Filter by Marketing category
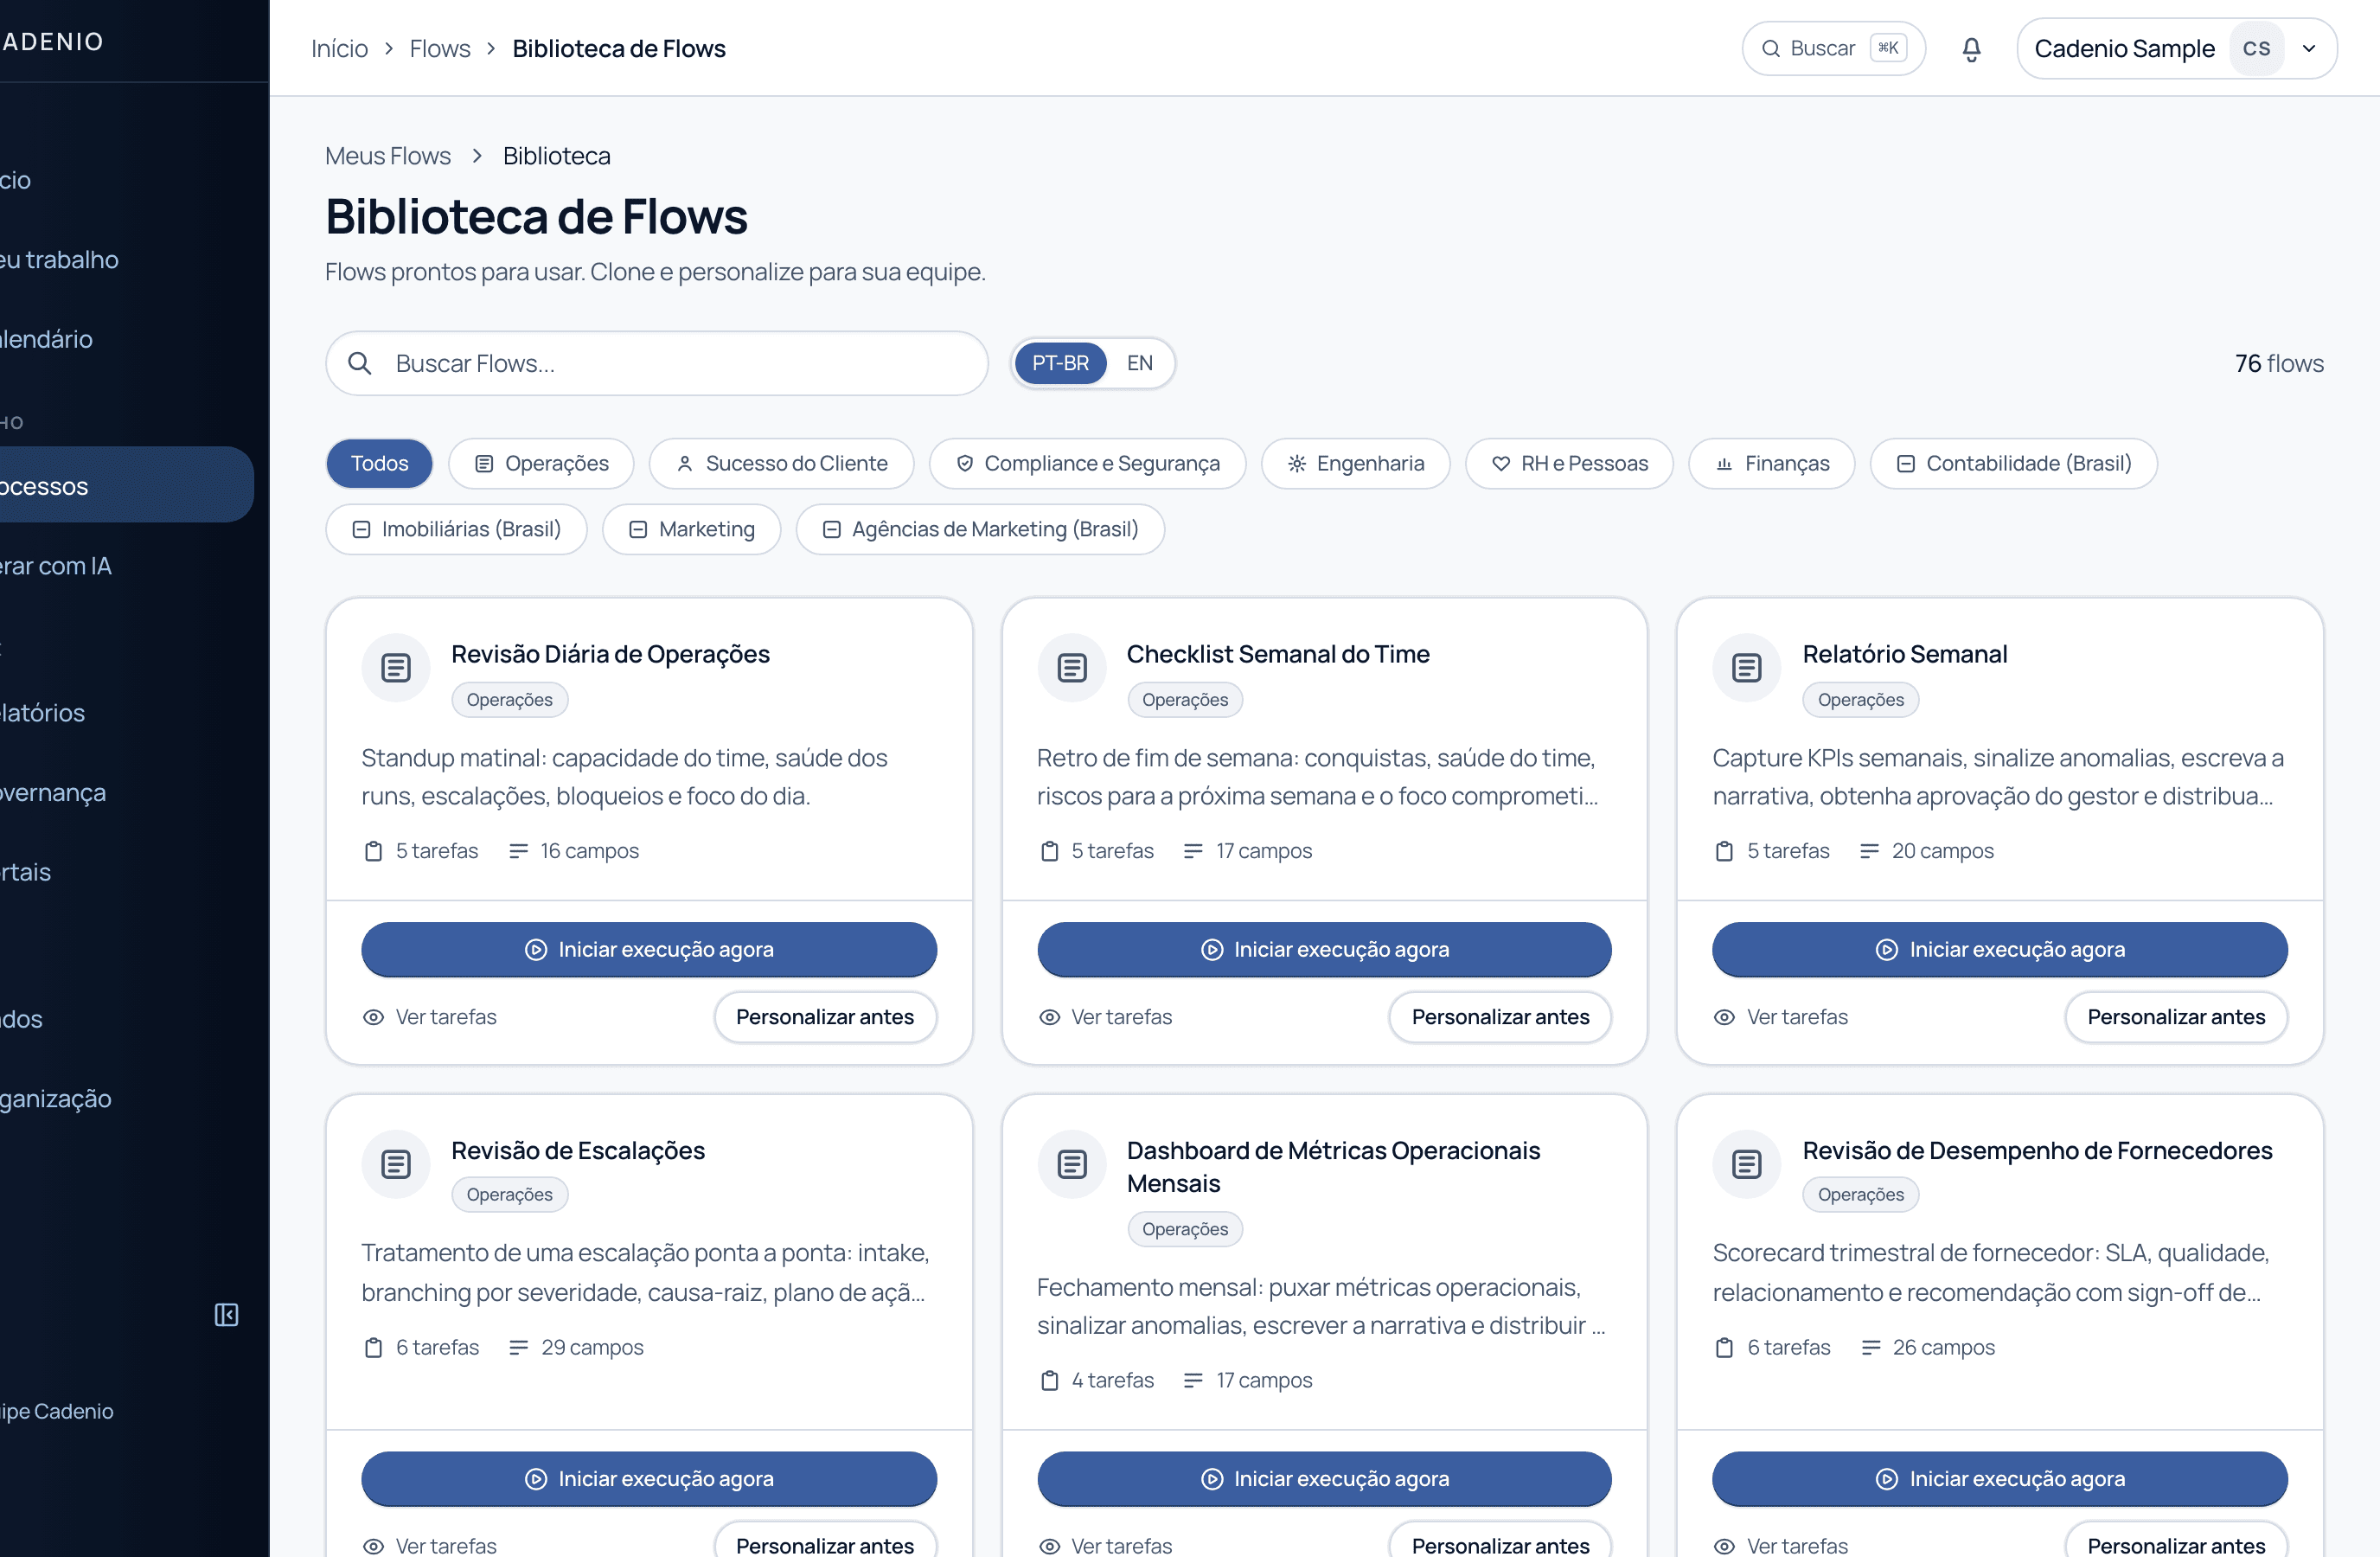The image size is (2380, 1557). tap(691, 529)
